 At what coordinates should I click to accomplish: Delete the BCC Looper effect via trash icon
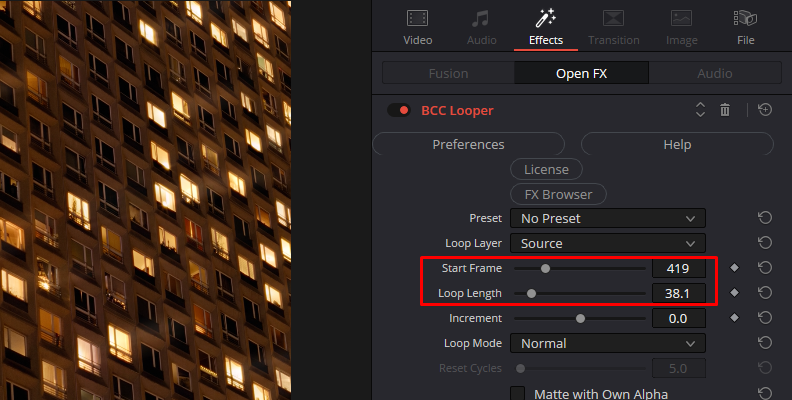coord(725,110)
